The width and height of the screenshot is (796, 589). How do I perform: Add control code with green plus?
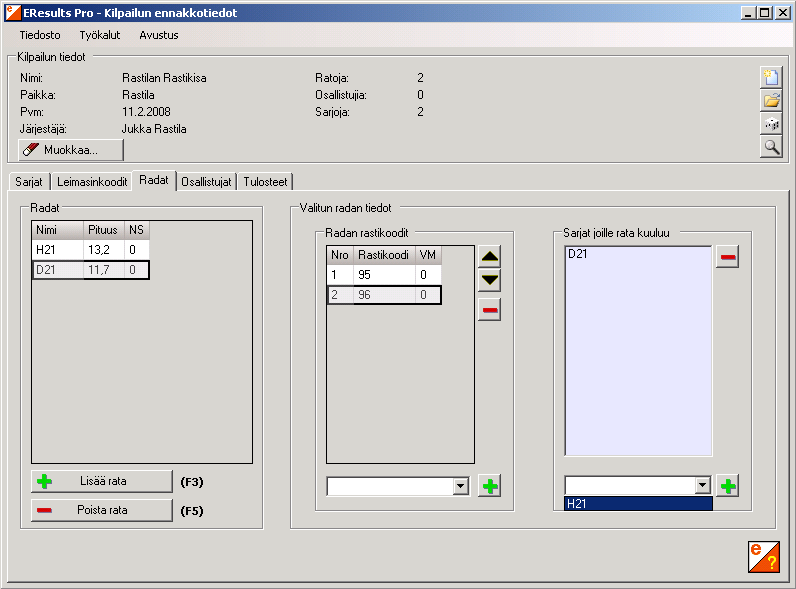489,486
